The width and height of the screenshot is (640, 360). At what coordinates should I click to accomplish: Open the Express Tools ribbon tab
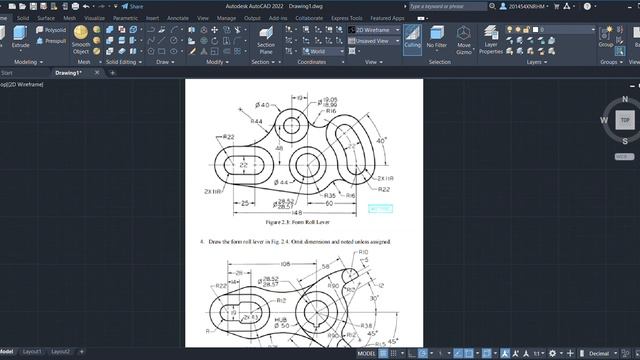(x=347, y=18)
